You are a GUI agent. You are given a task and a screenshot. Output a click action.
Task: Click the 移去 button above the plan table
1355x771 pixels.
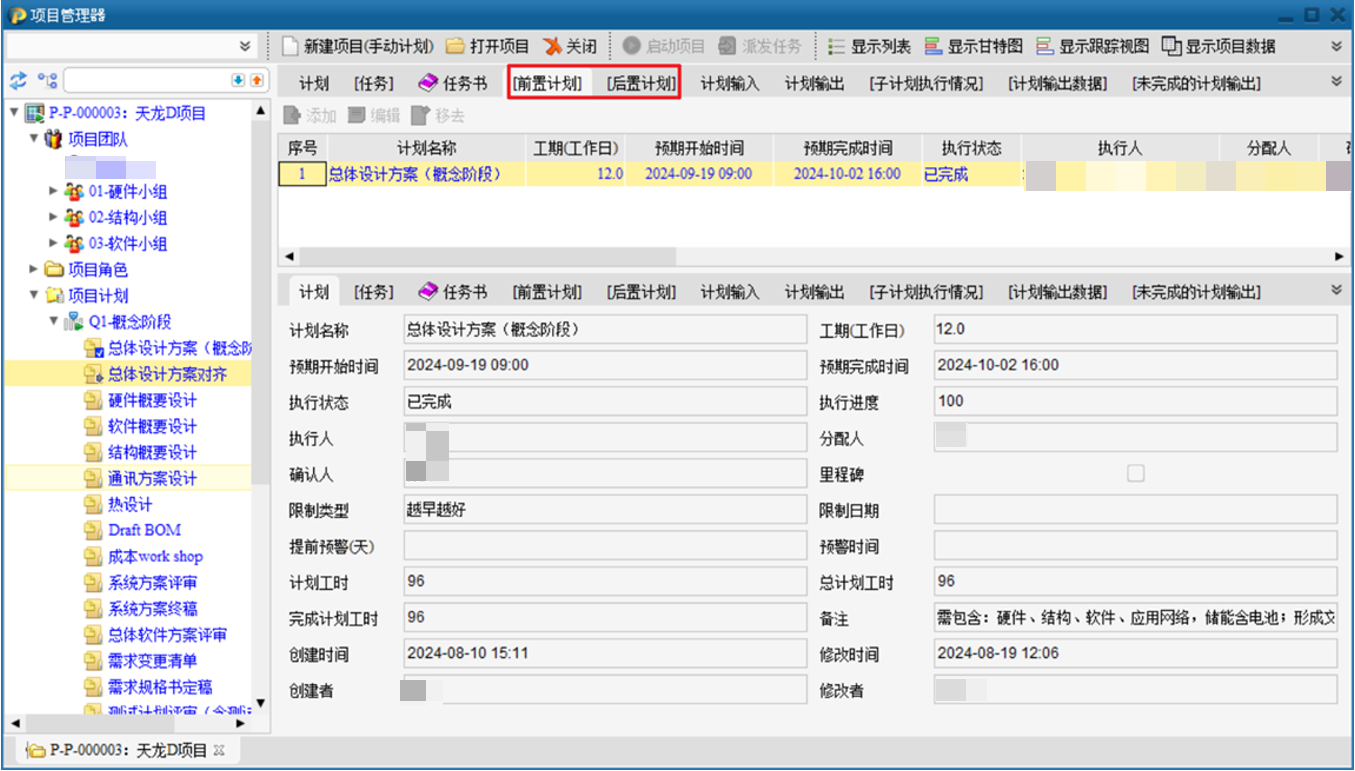coord(438,116)
